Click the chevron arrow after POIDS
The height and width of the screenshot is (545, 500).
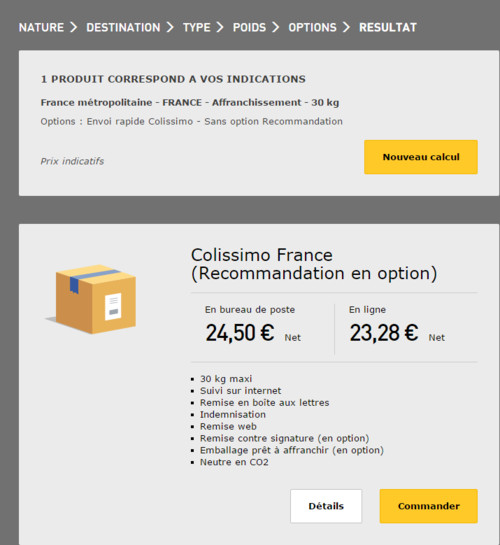[x=276, y=27]
